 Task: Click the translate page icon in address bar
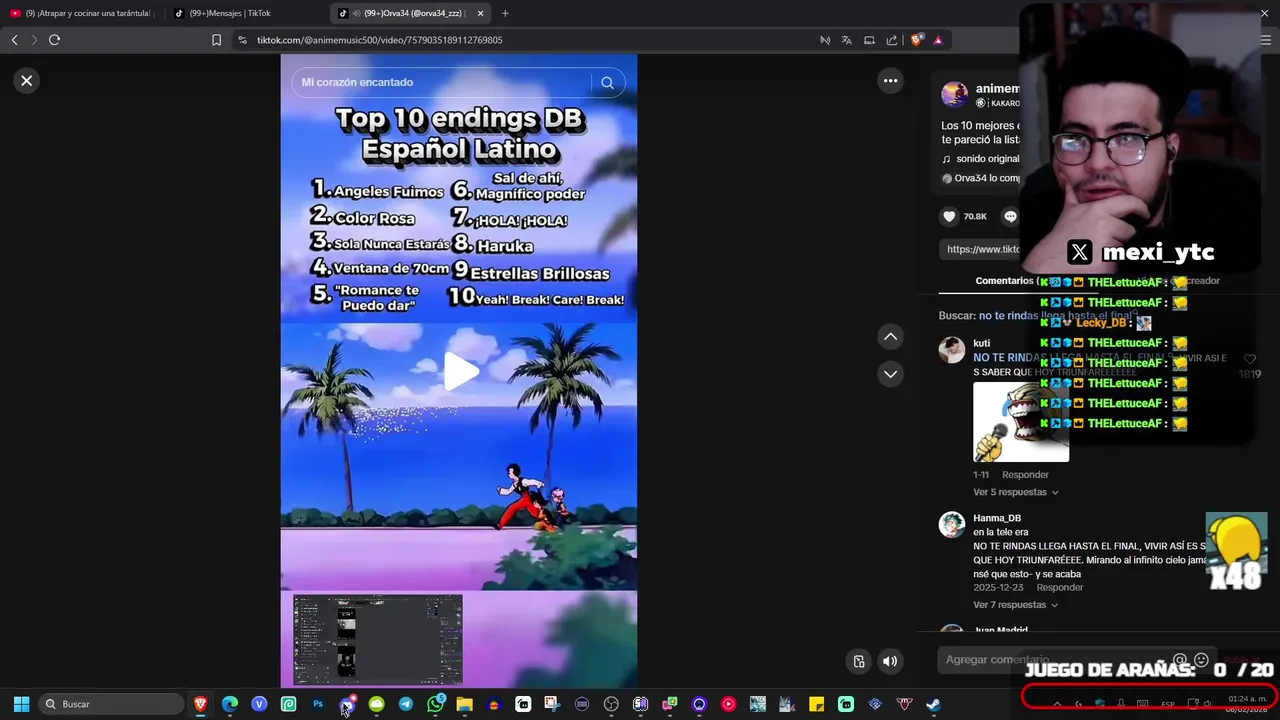(847, 40)
